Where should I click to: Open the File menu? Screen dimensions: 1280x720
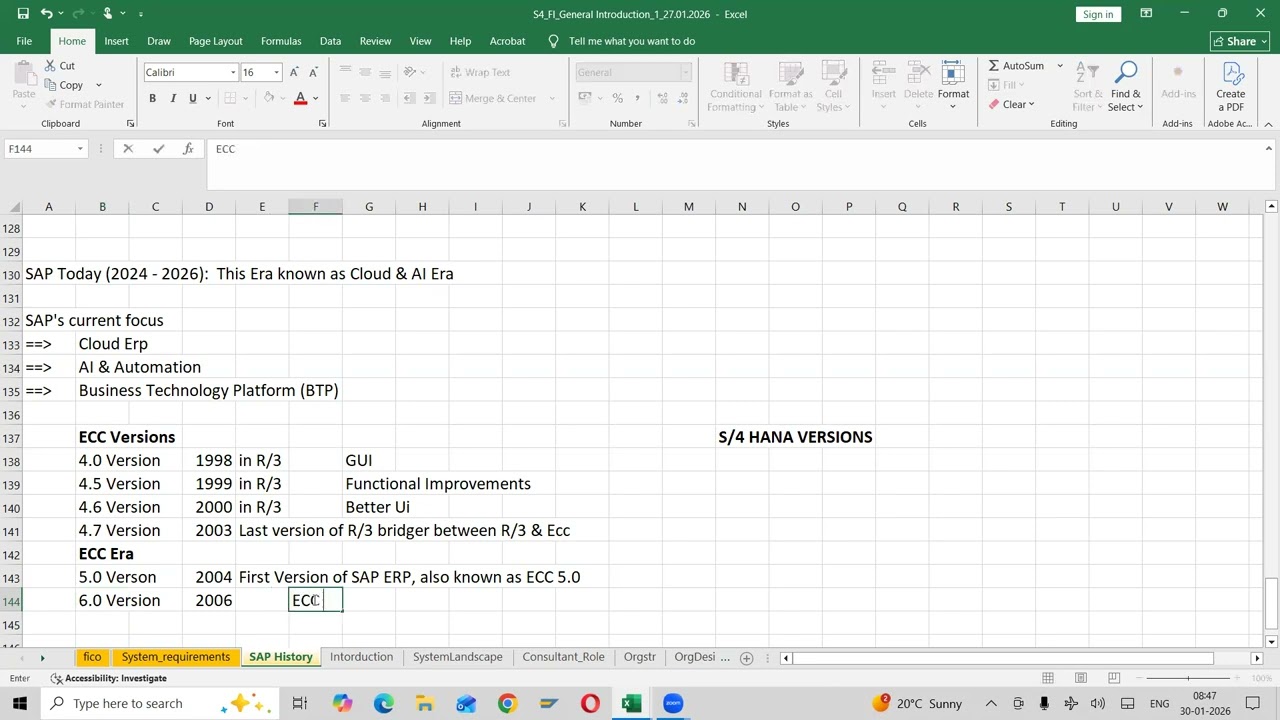click(x=24, y=41)
